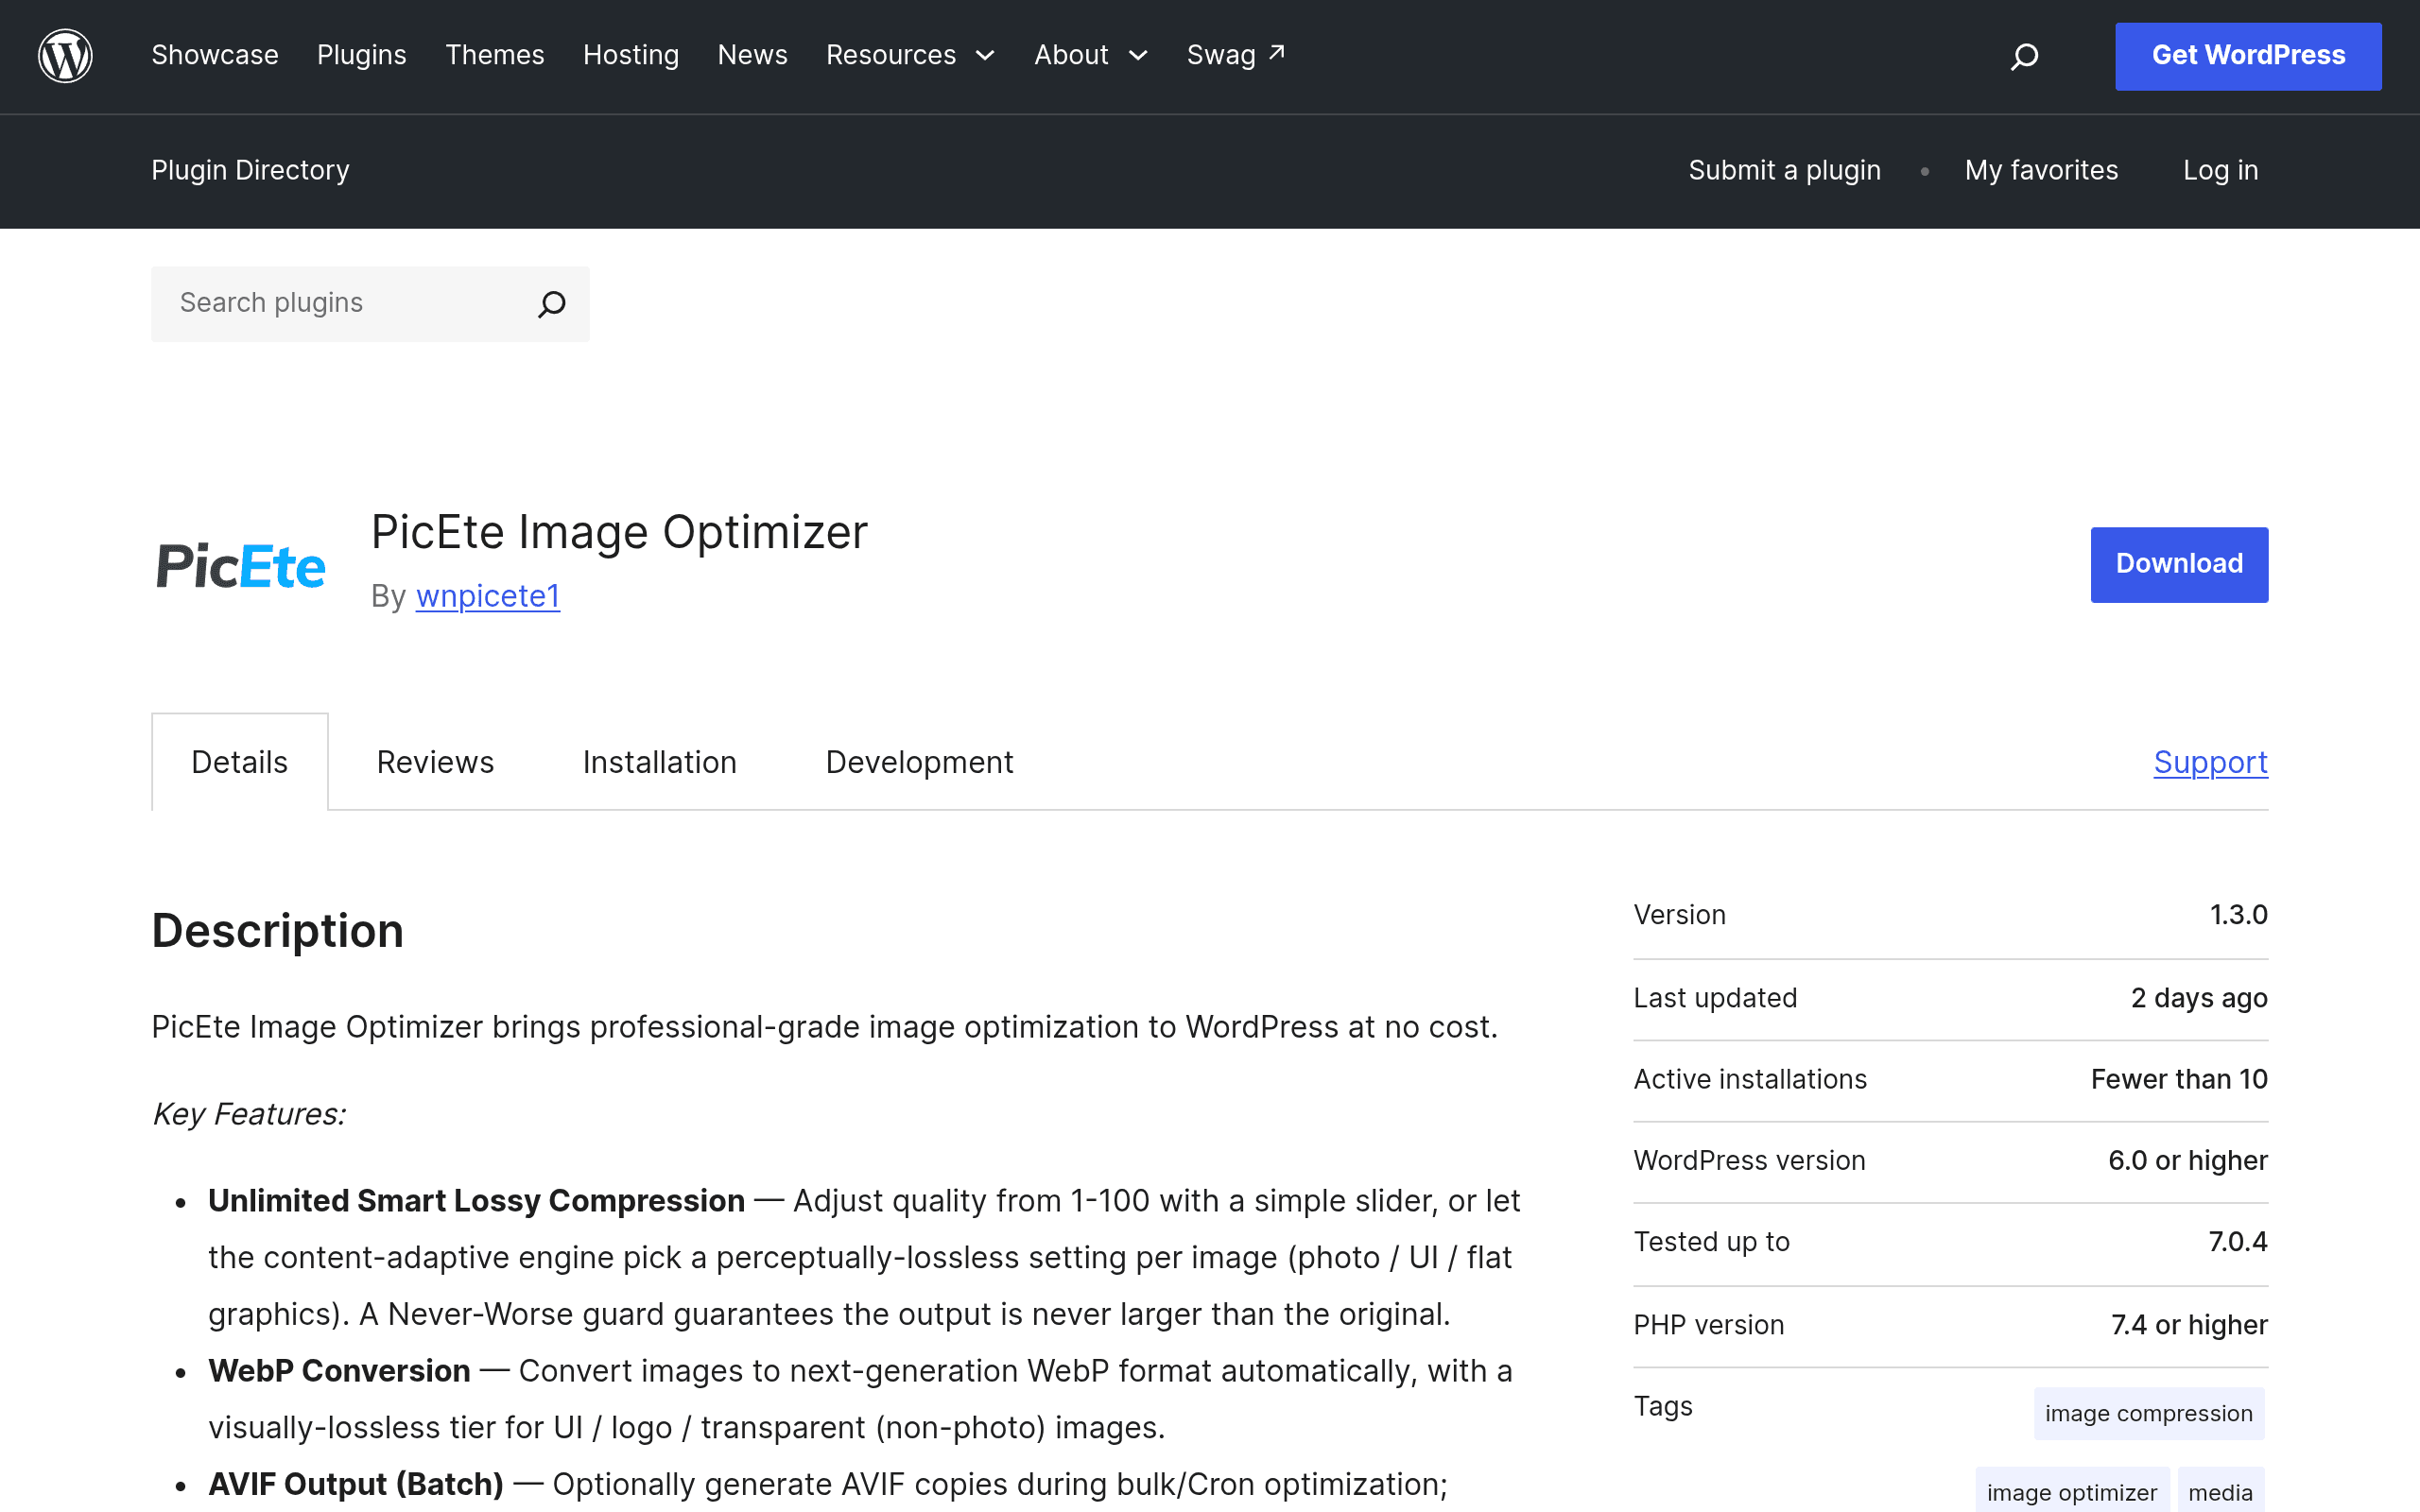Click the '6.0 or higher' WordPress version value
This screenshot has height=1512, width=2420.
[2188, 1160]
